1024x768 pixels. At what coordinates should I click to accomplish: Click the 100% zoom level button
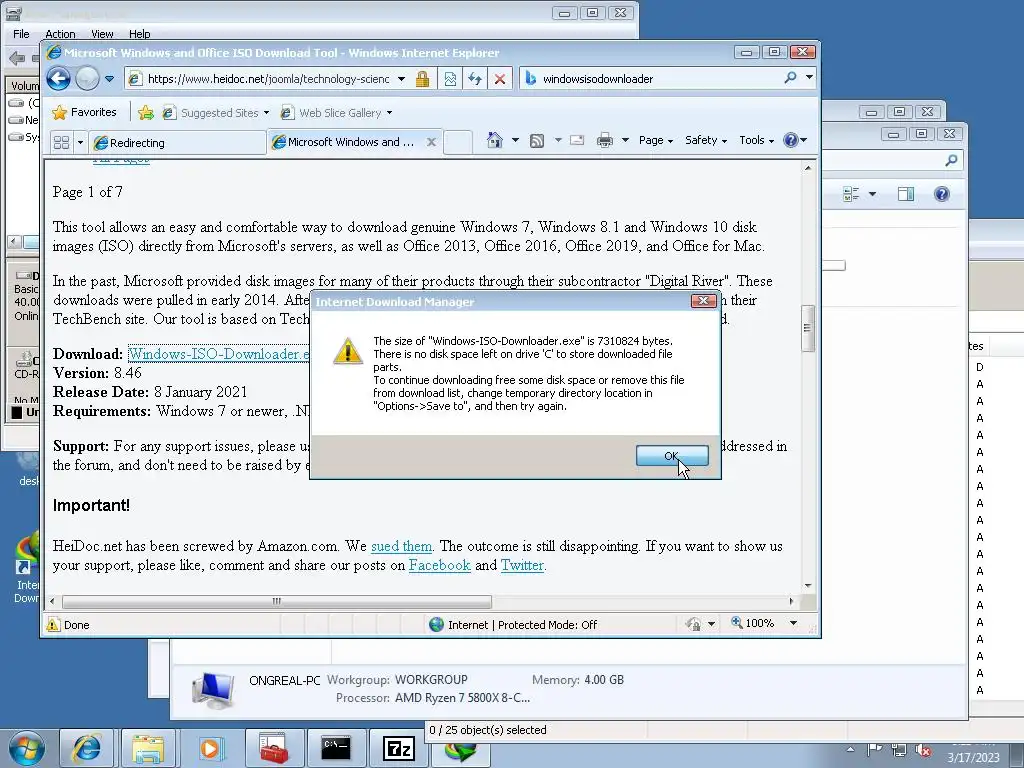[x=753, y=623]
